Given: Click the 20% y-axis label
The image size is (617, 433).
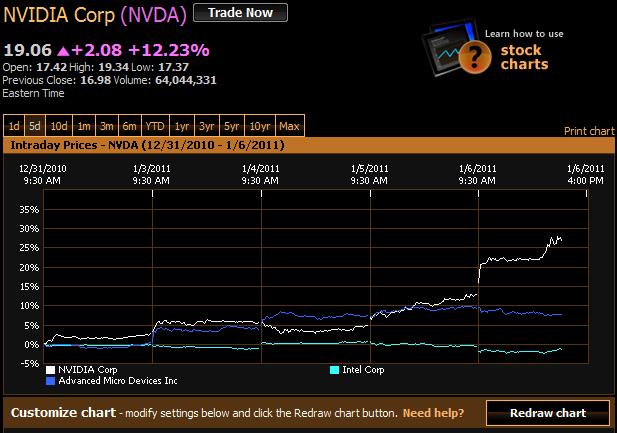Looking at the screenshot, I should (30, 268).
